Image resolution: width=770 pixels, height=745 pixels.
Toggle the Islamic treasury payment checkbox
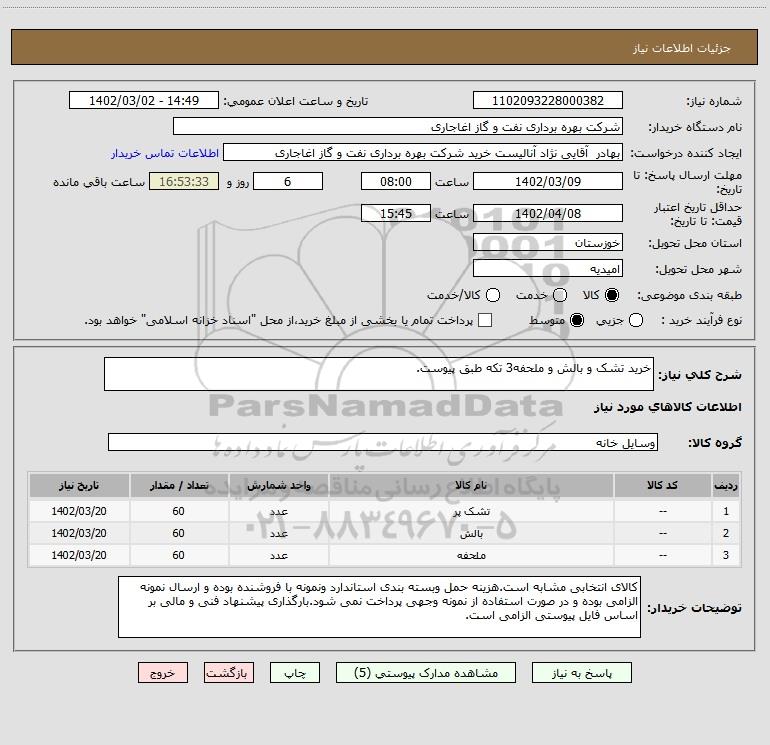point(485,320)
